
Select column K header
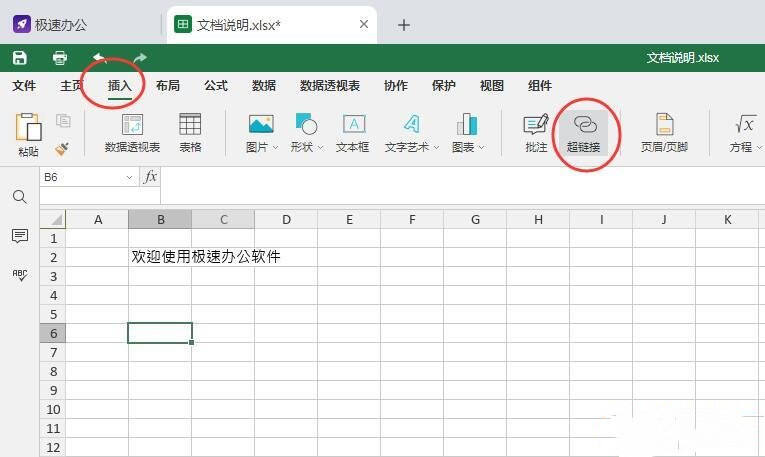[x=727, y=219]
